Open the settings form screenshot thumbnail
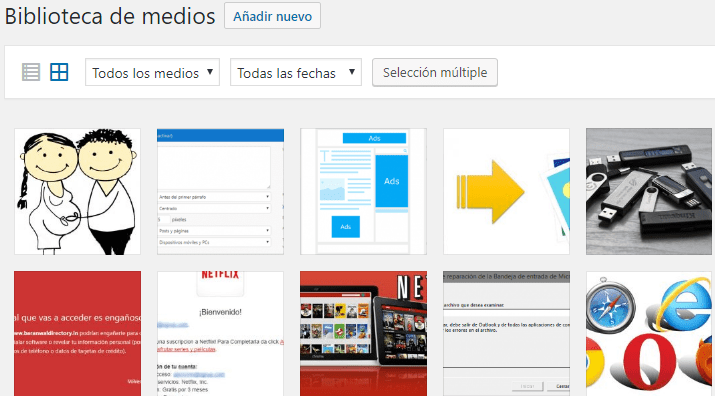This screenshot has height=396, width=715. (x=220, y=192)
